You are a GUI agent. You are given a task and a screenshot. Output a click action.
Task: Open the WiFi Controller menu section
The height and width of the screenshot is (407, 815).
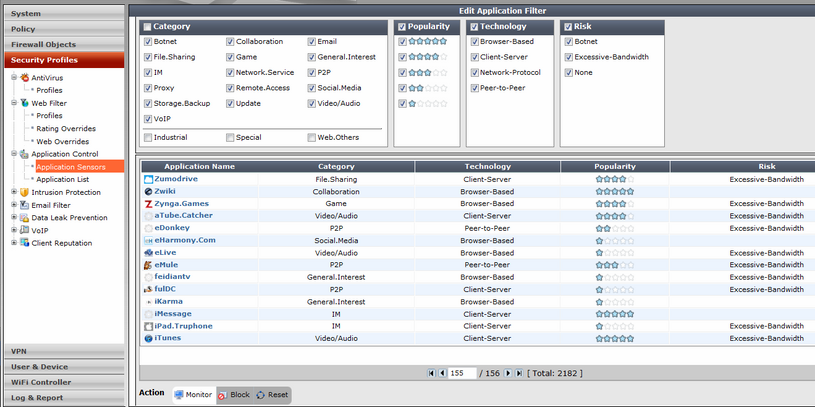(64, 382)
